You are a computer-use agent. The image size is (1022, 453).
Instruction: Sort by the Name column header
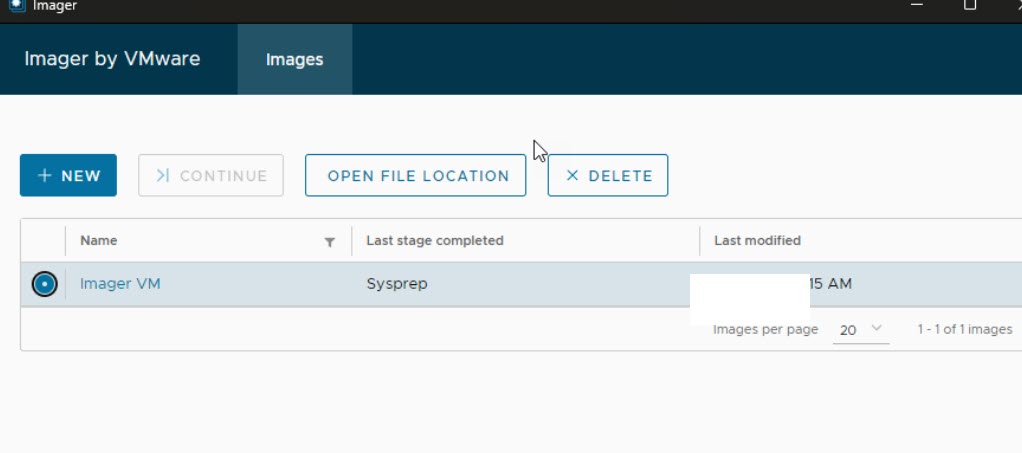(x=98, y=241)
